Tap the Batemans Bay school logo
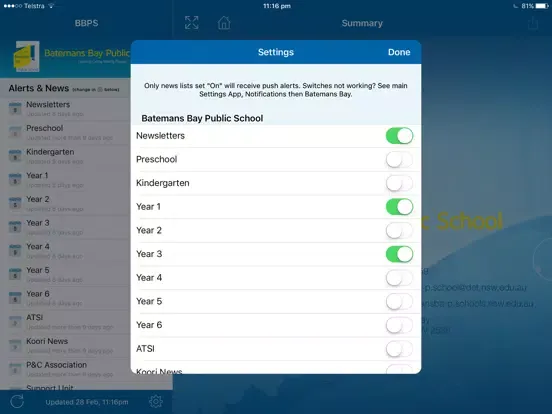The height and width of the screenshot is (414, 552). pos(26,56)
